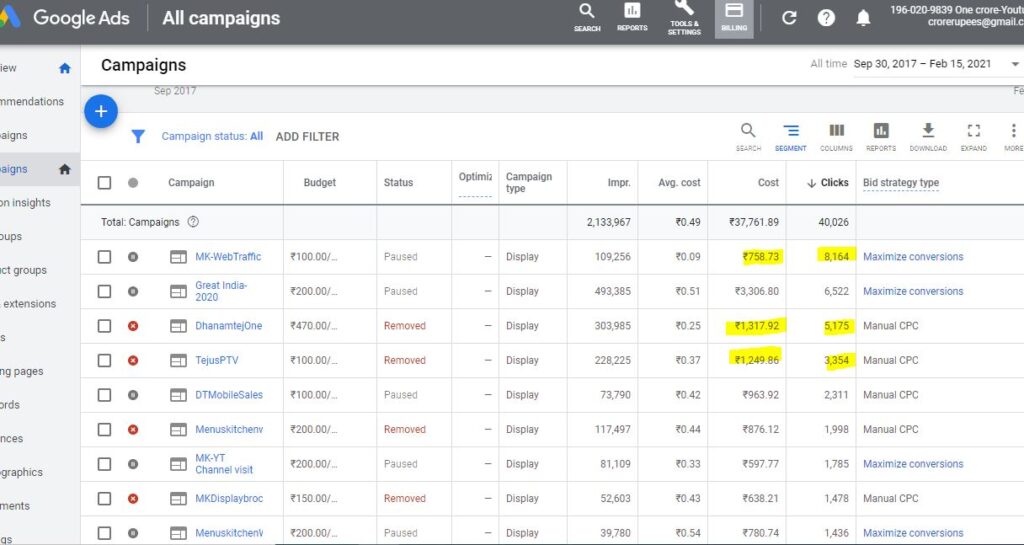Click the status dot in the table header
Image resolution: width=1024 pixels, height=545 pixels.
click(x=133, y=183)
